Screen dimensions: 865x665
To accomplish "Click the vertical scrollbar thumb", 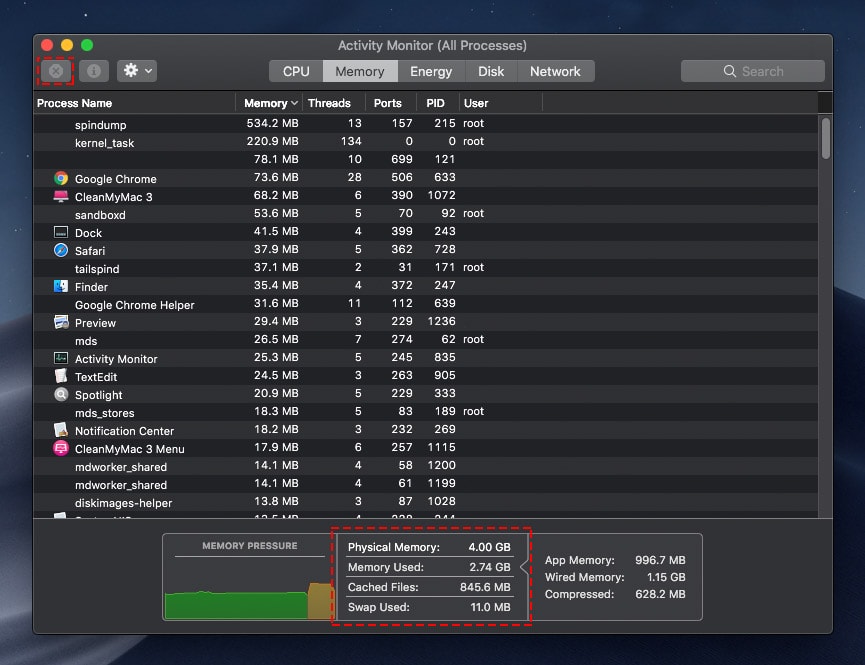I will click(x=825, y=138).
